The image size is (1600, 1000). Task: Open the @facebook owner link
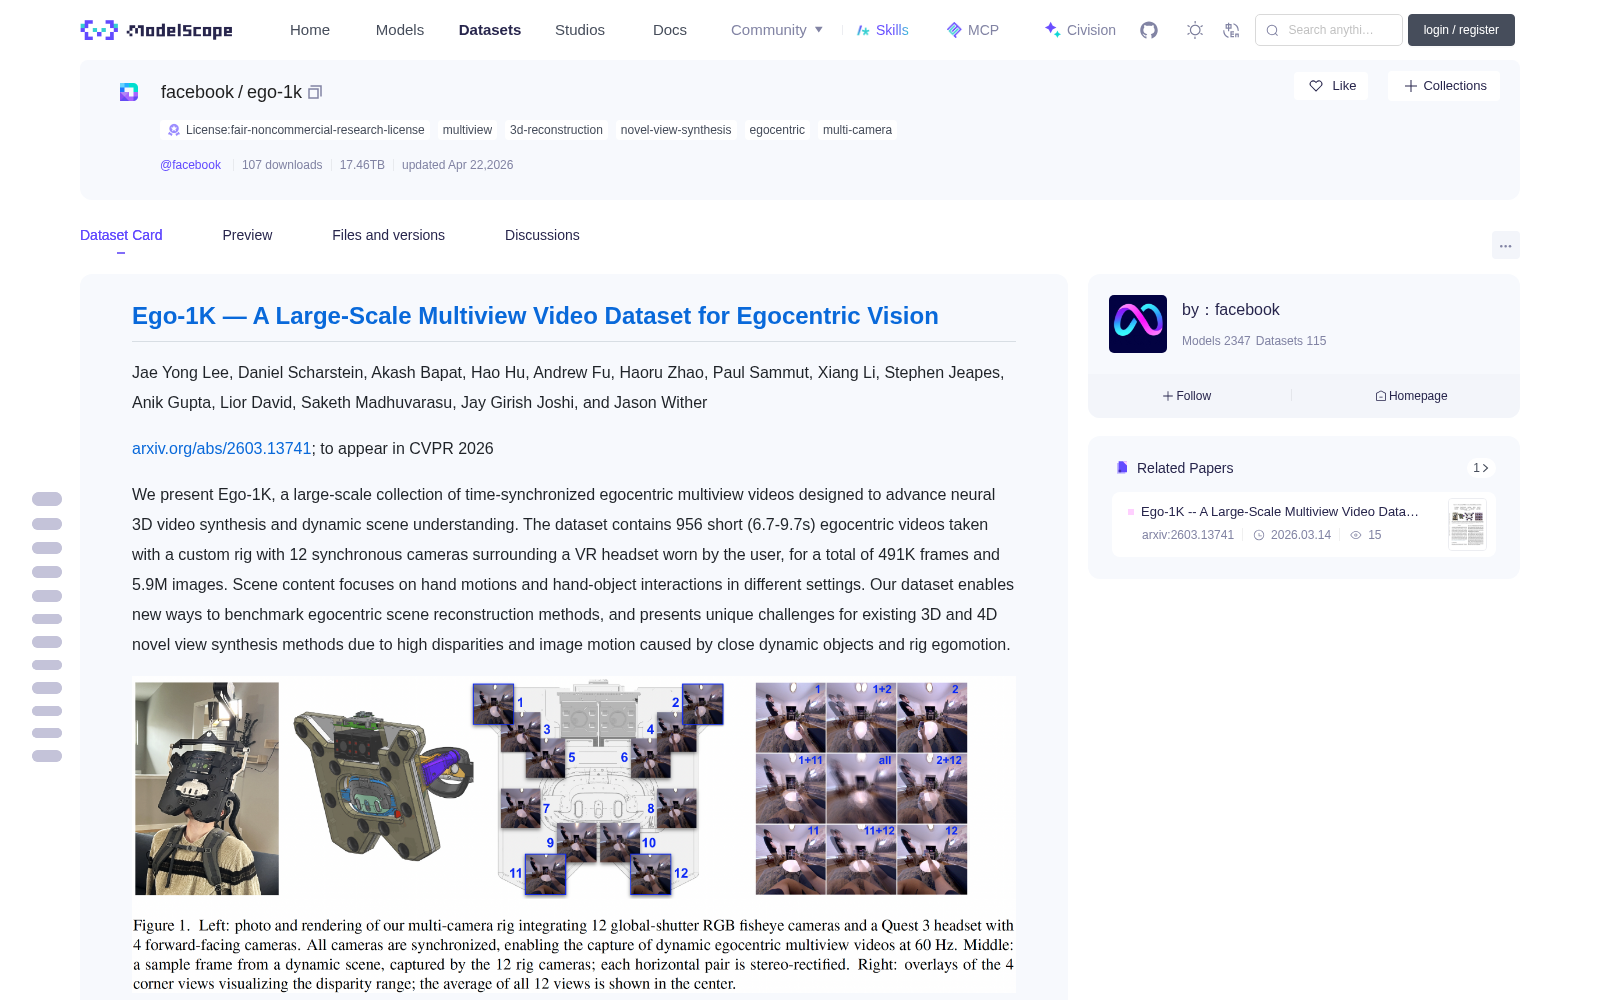coord(190,165)
